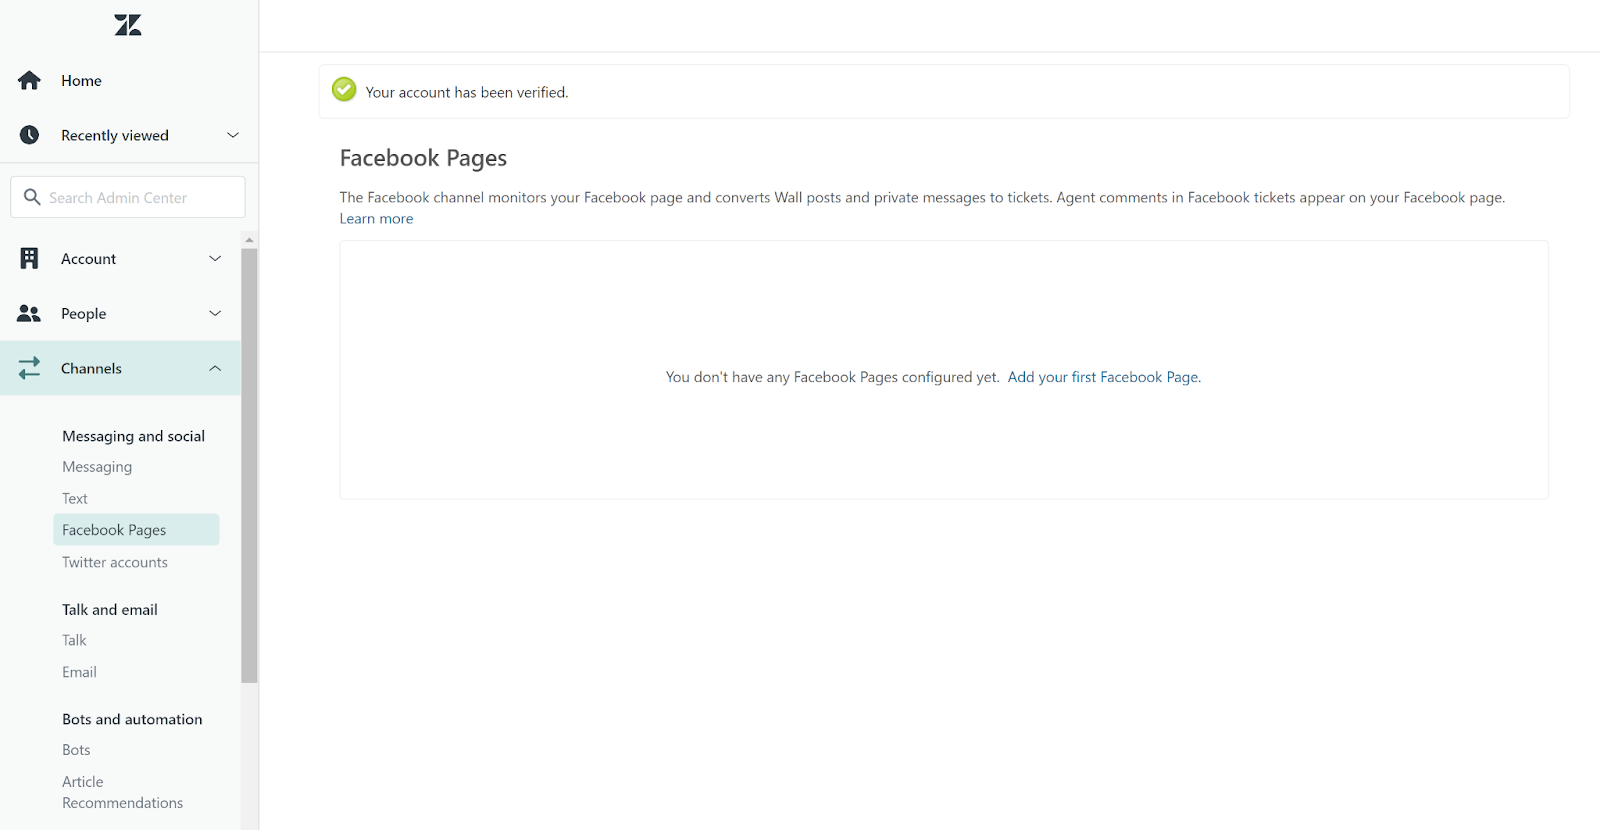Focus the Search Admin Center field
The height and width of the screenshot is (830, 1600).
[140, 197]
